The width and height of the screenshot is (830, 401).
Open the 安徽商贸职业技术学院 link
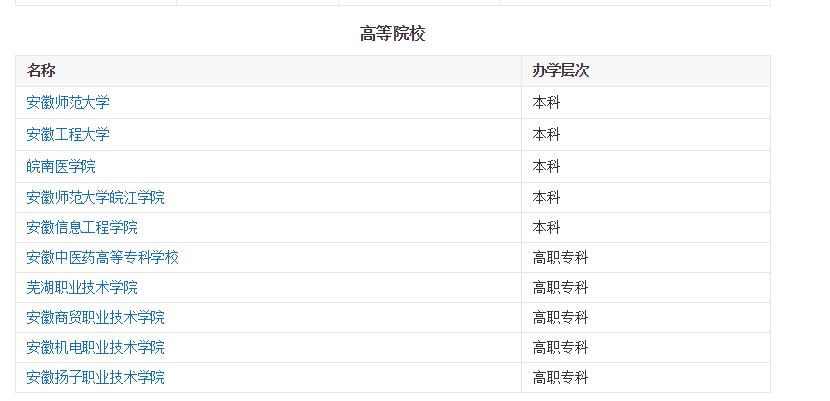pyautogui.click(x=95, y=318)
